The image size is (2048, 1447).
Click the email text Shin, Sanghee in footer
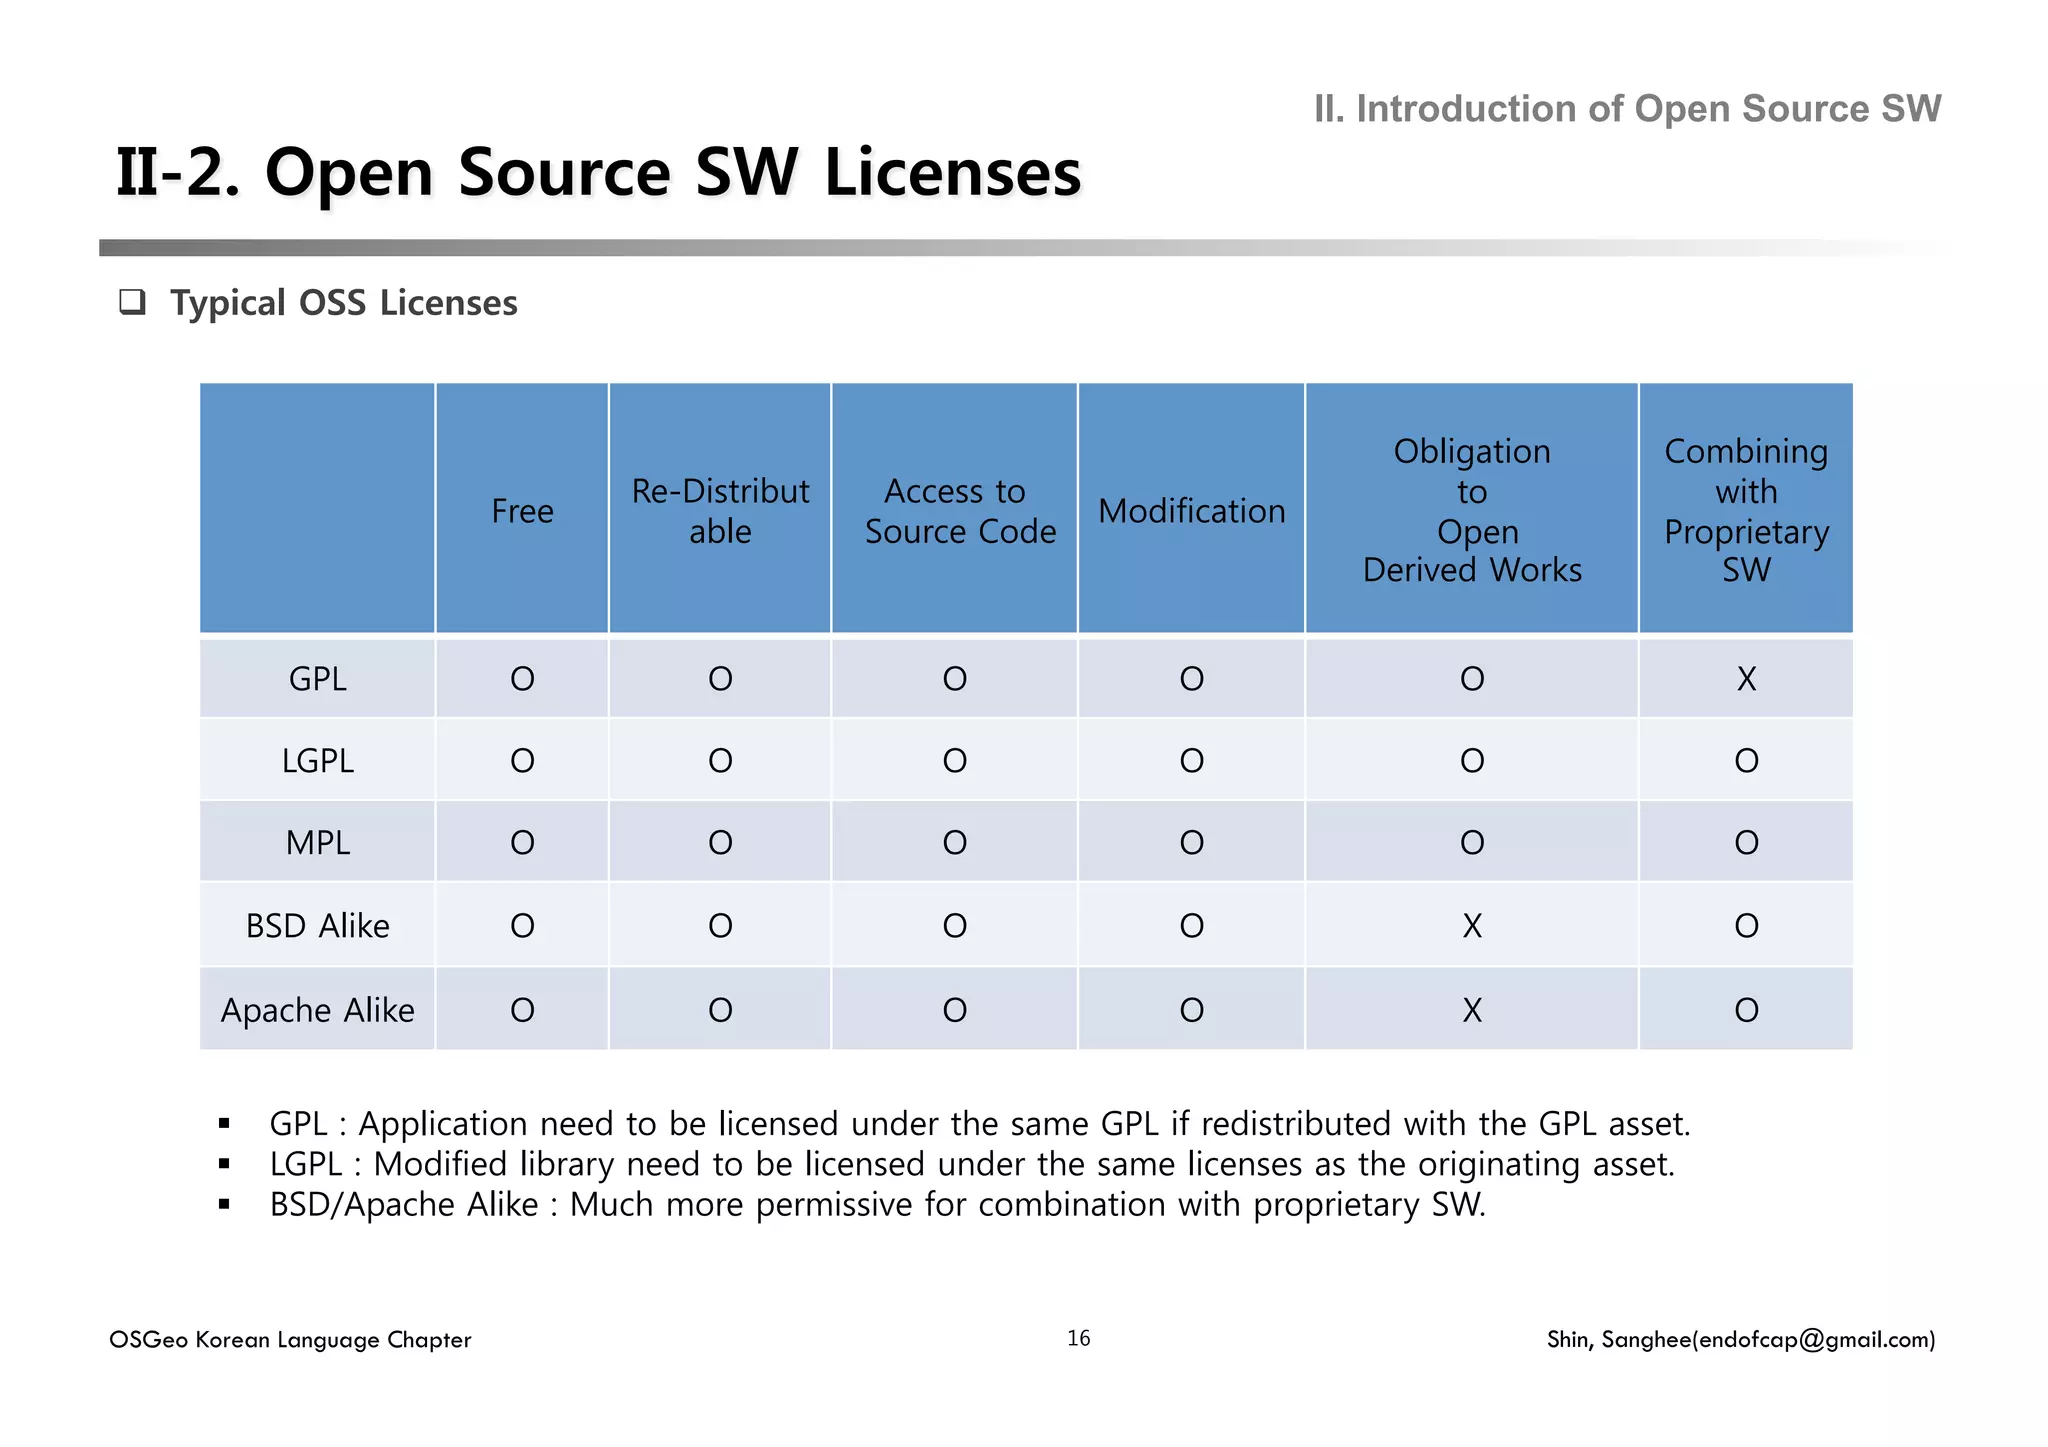tap(1740, 1339)
